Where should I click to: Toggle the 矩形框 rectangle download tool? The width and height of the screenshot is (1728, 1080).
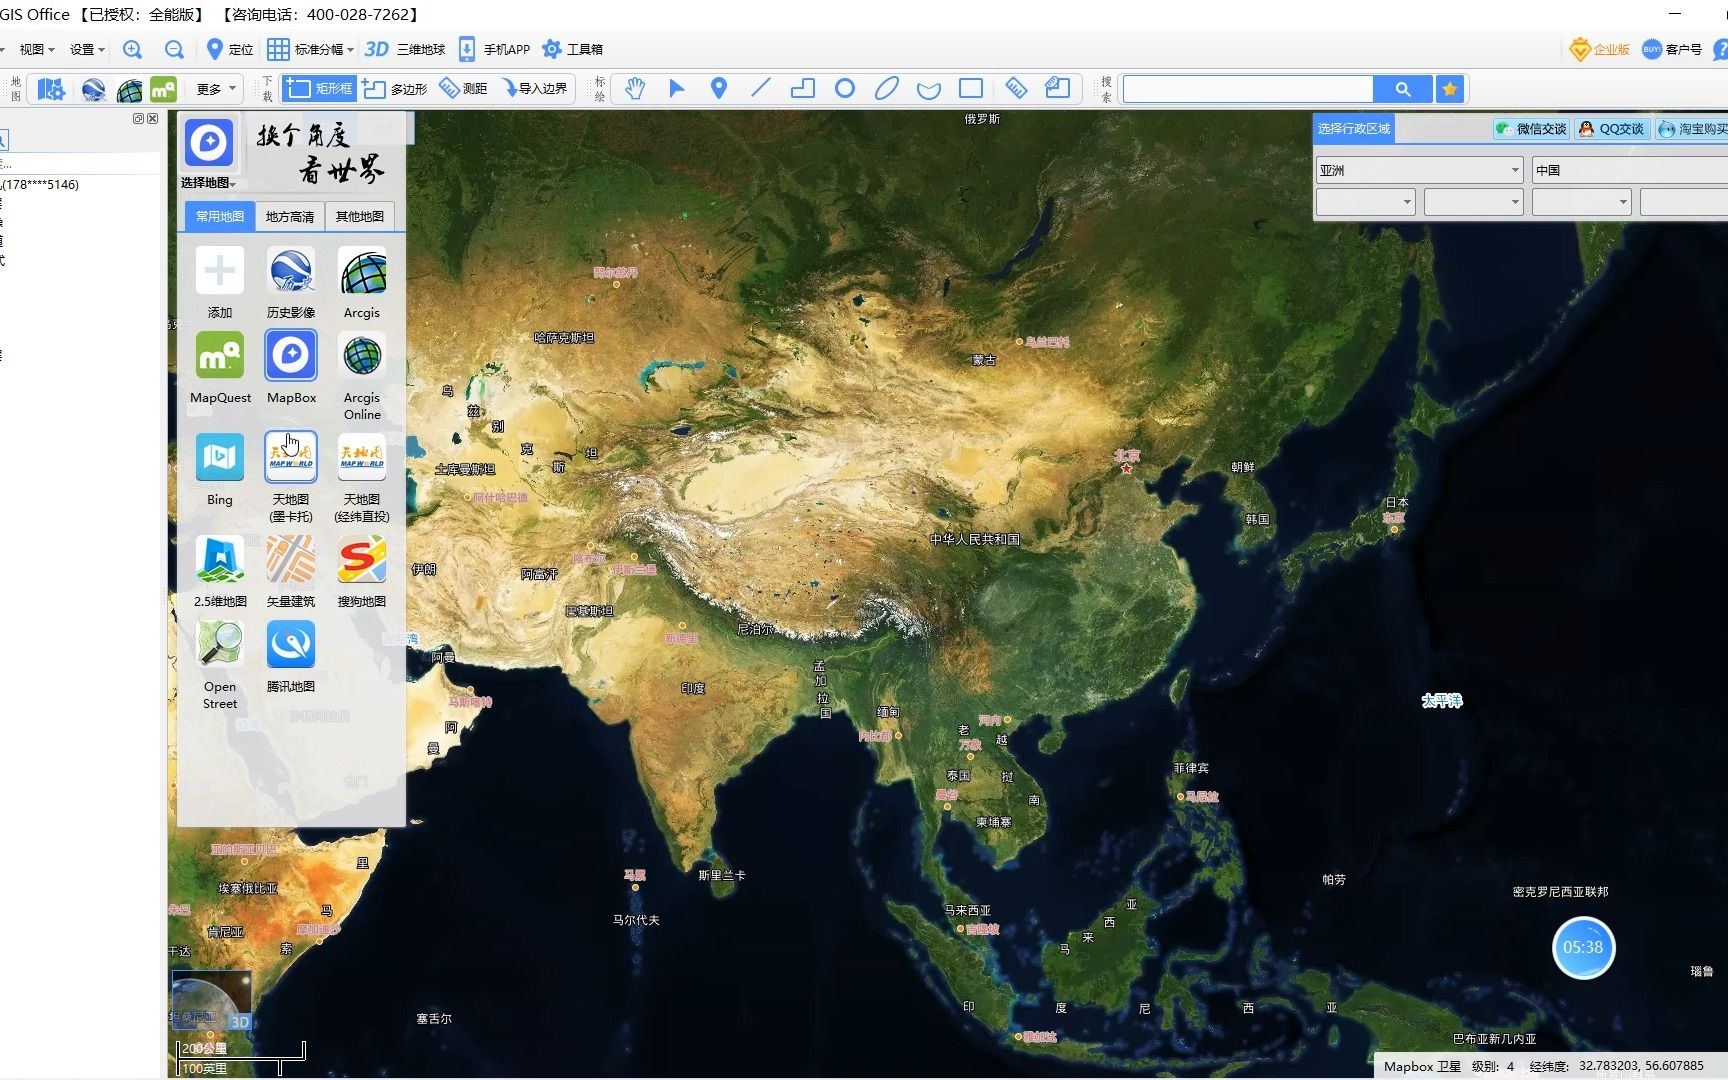[319, 89]
